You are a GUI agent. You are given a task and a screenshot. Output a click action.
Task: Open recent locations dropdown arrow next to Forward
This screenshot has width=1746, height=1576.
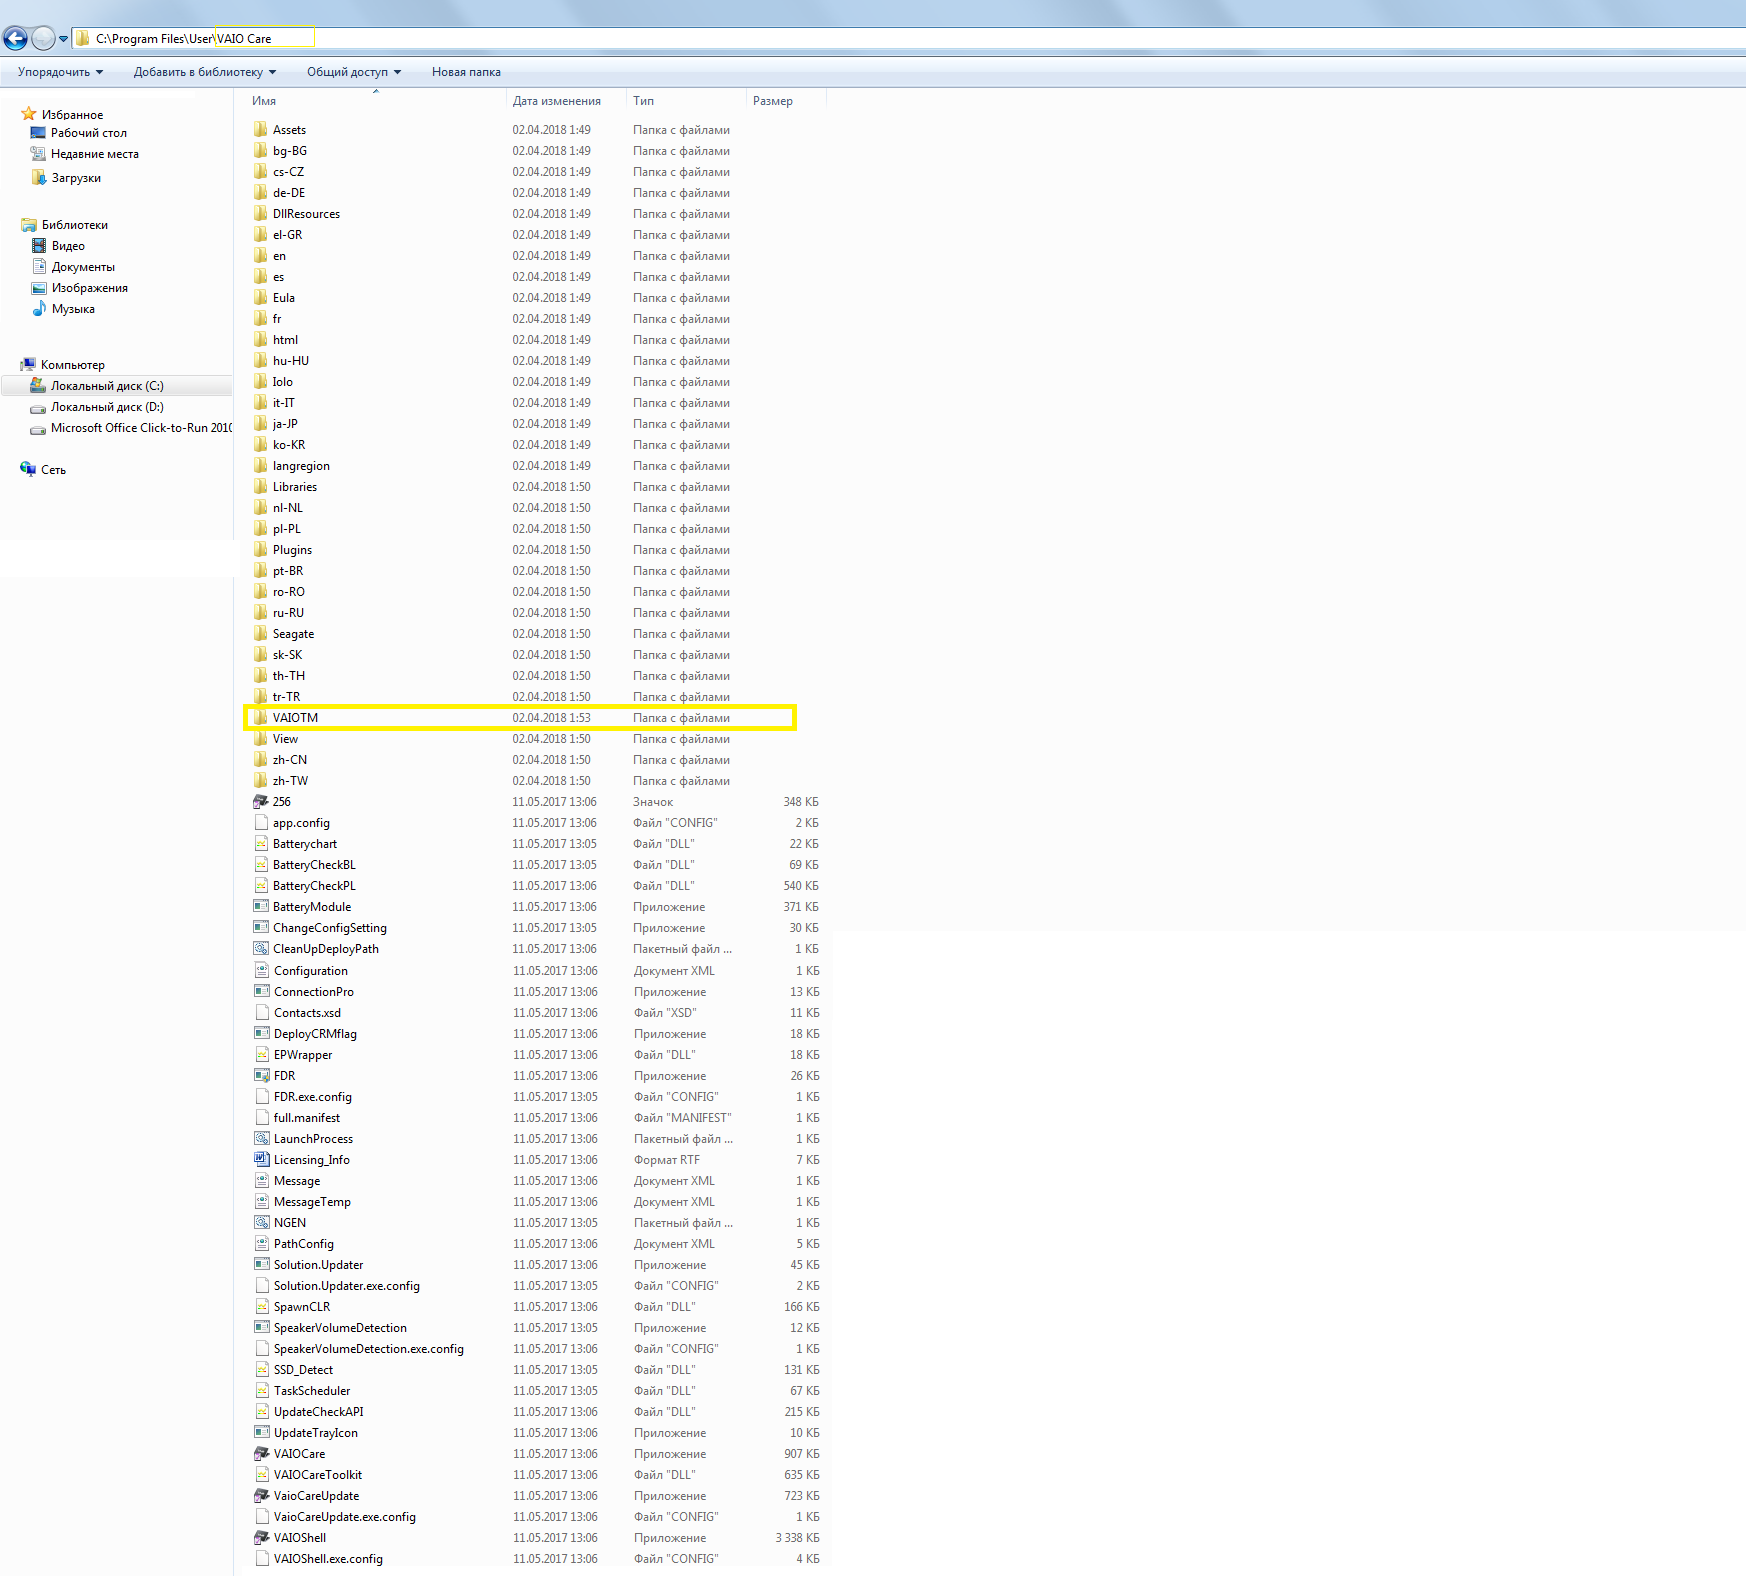[64, 40]
